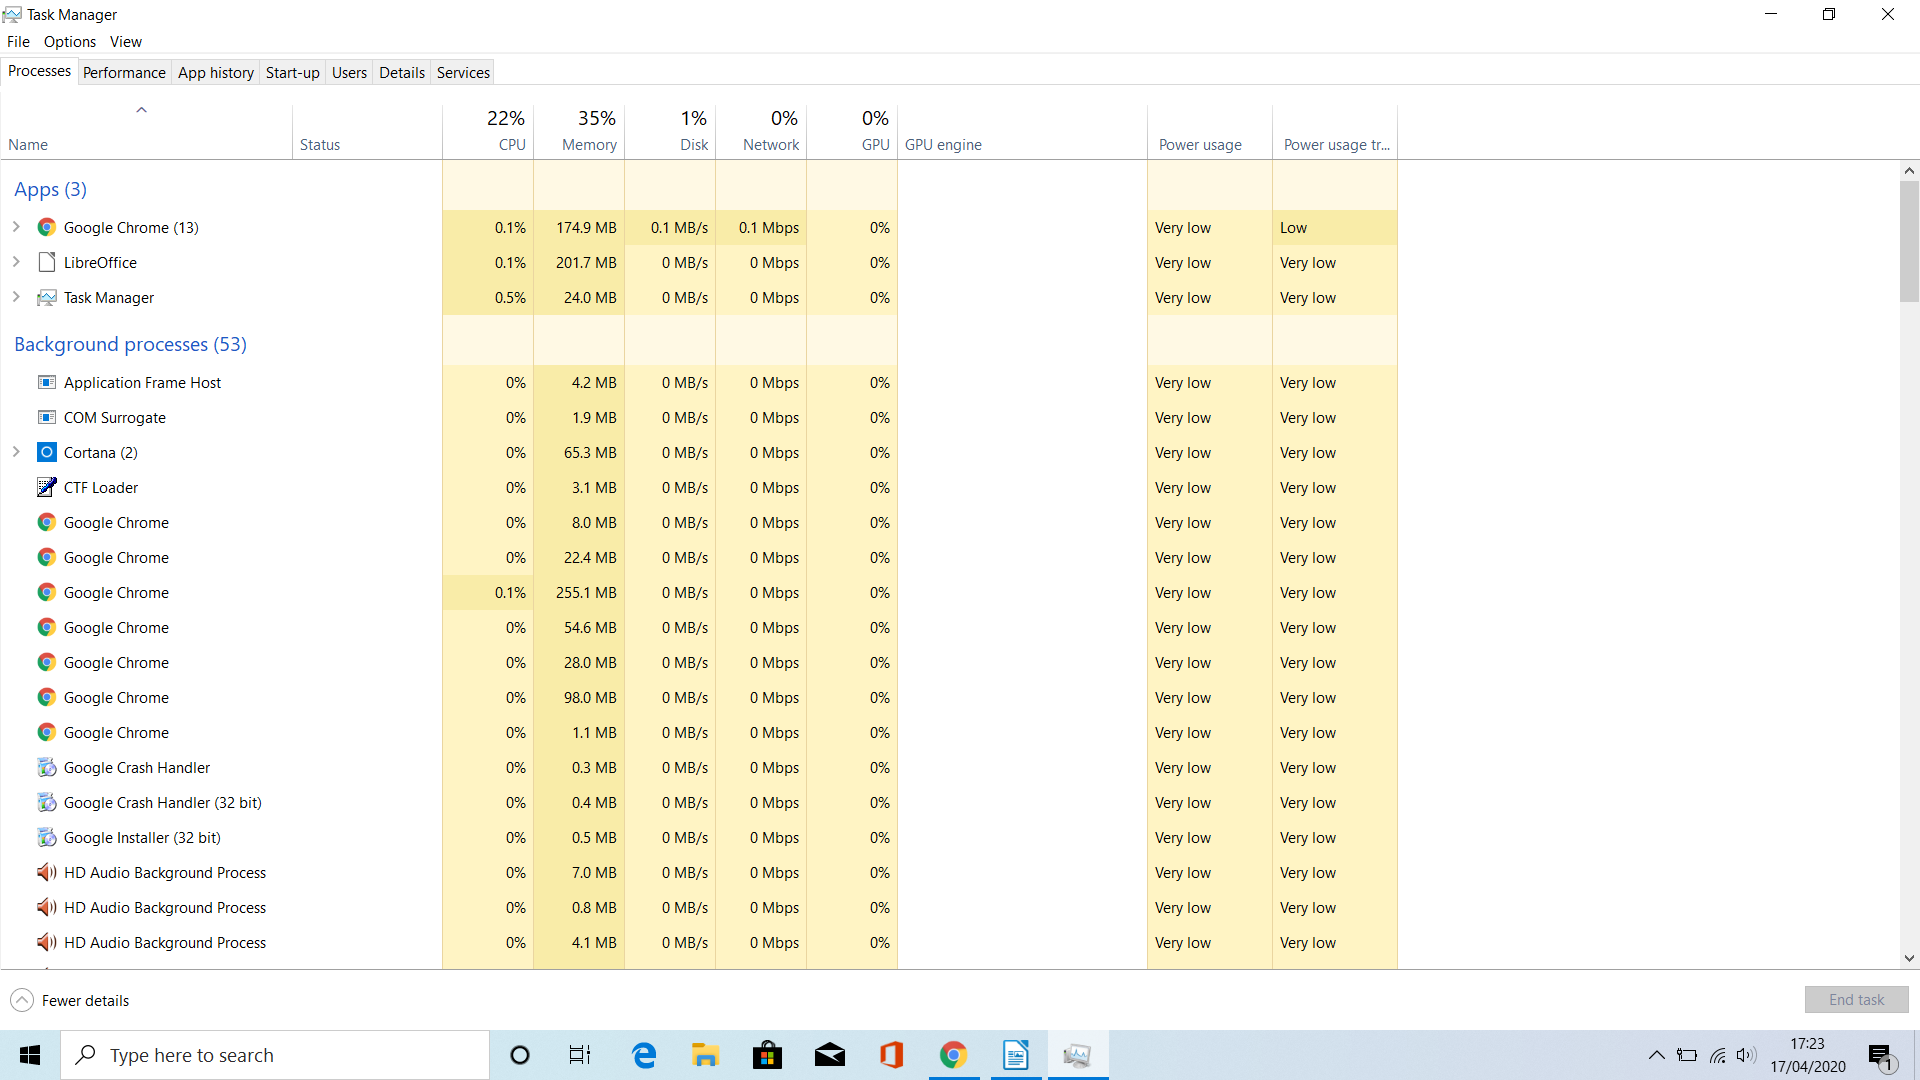Sort processes by Memory column
The height and width of the screenshot is (1080, 1920).
pos(588,144)
